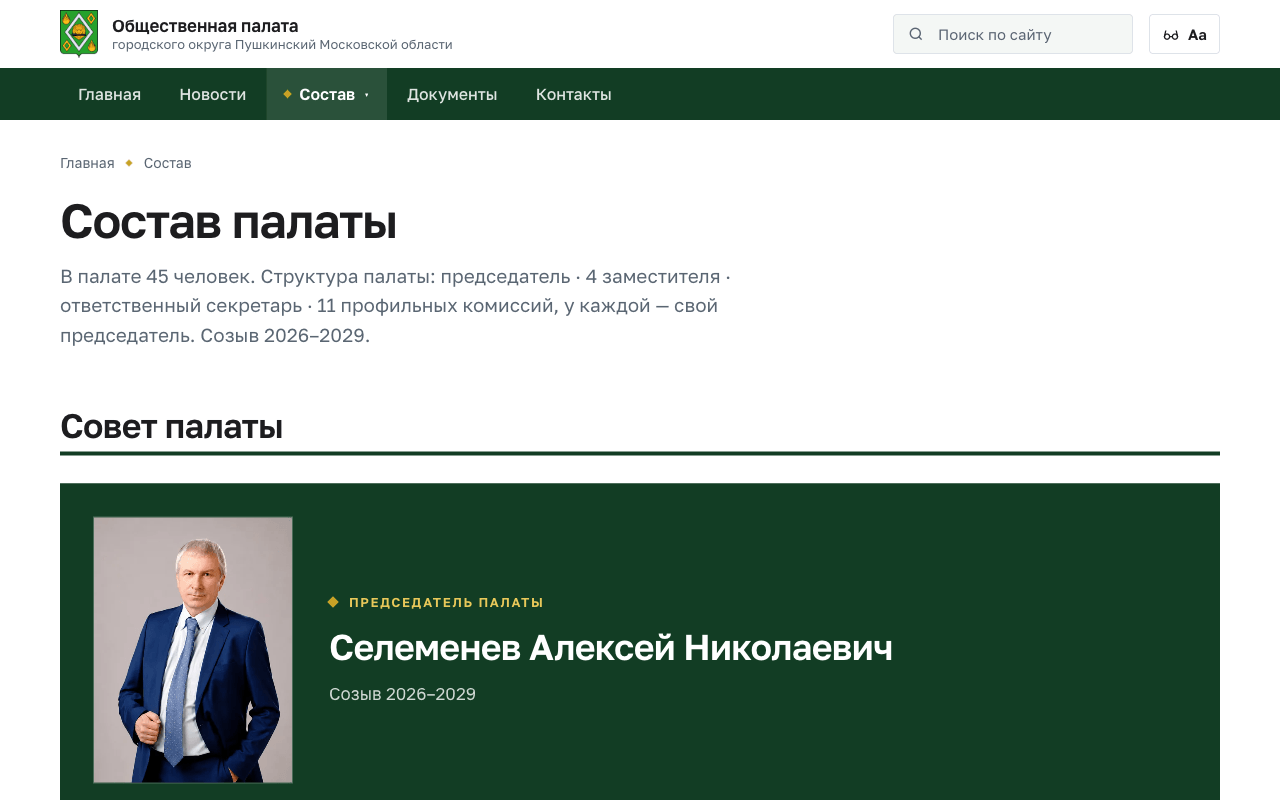Click the Состав breadcrumb link

[168, 163]
